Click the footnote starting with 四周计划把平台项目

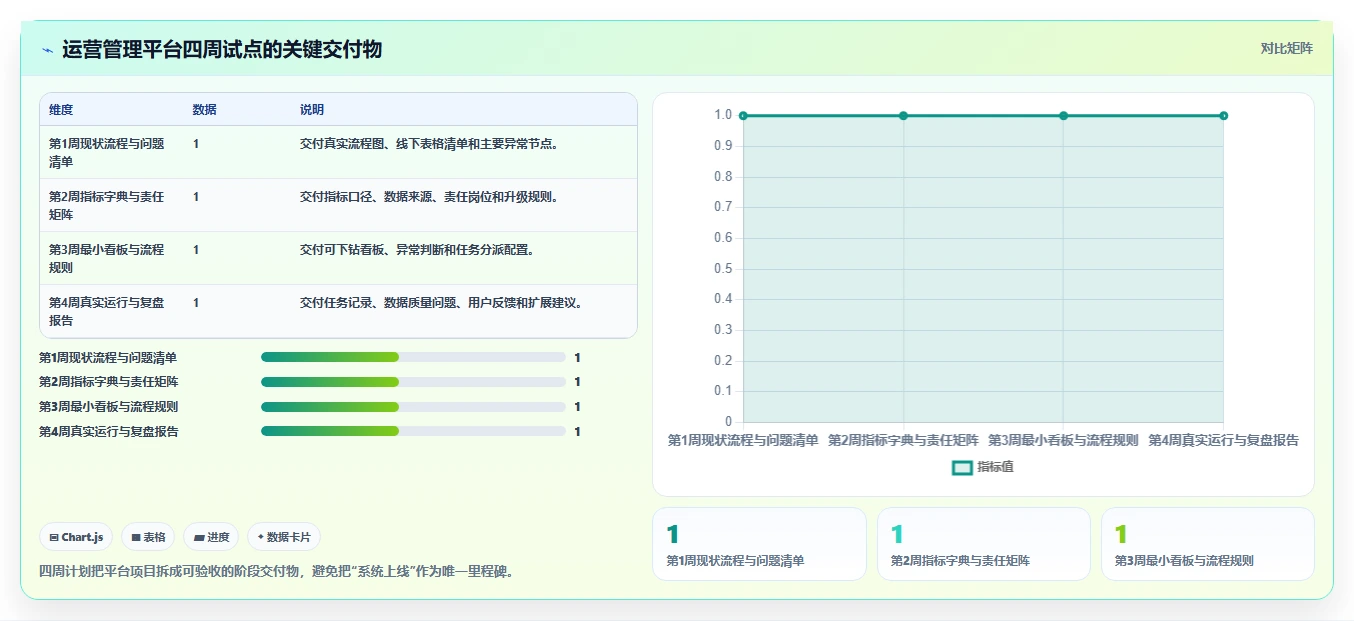pyautogui.click(x=276, y=572)
